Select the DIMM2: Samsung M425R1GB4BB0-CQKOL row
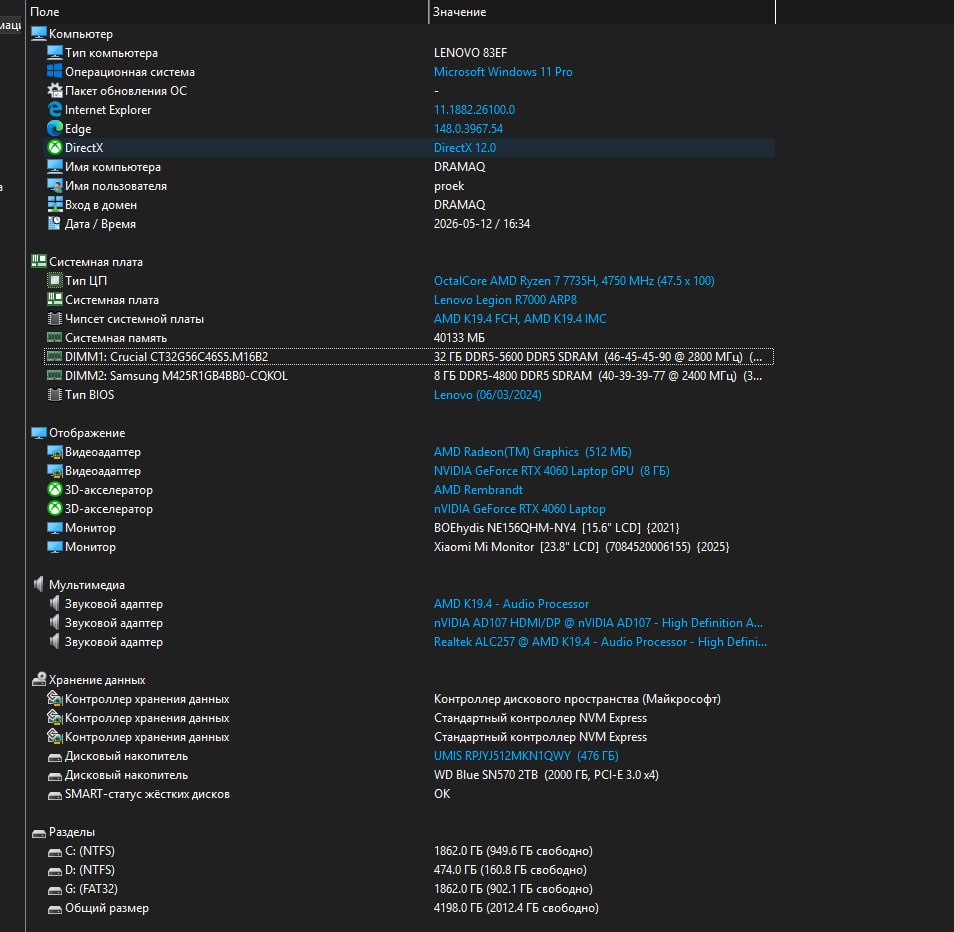This screenshot has width=954, height=932. [x=409, y=375]
